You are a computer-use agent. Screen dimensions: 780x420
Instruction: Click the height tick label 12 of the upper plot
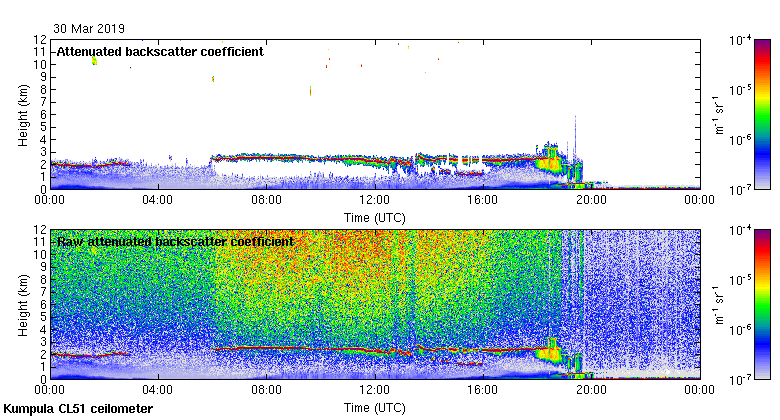pos(40,39)
